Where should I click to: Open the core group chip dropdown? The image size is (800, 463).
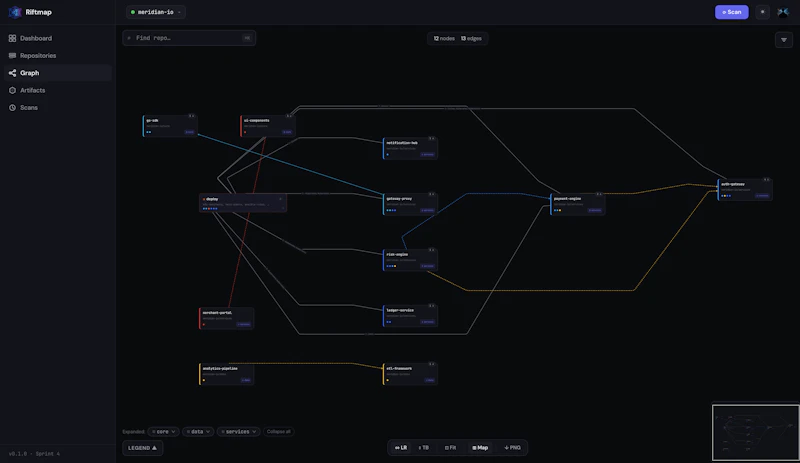163,431
